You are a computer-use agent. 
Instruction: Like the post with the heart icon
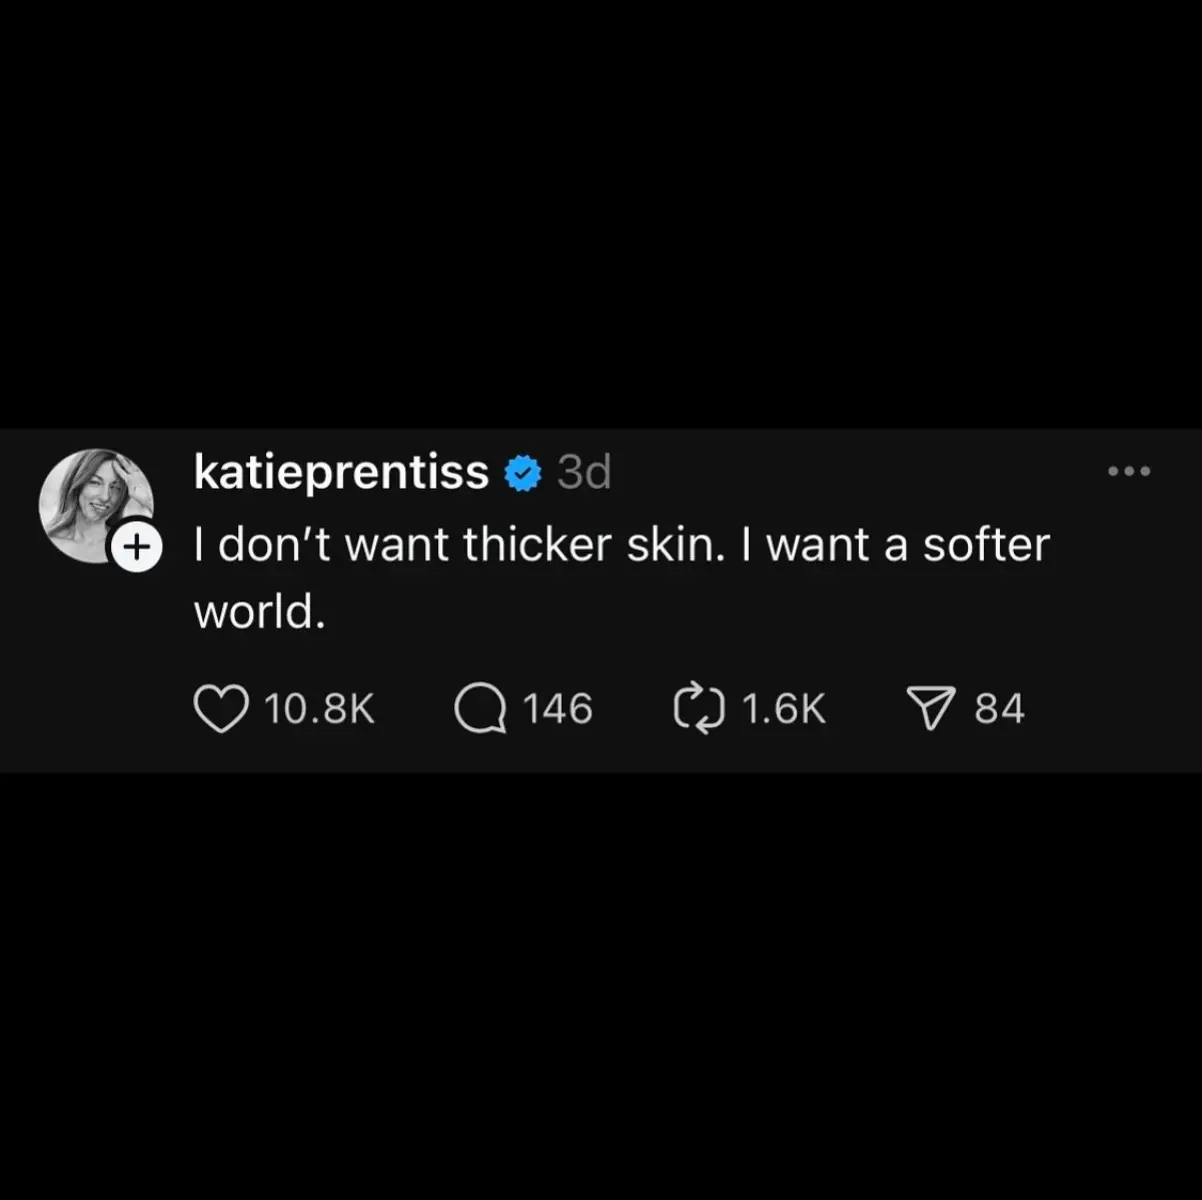tap(220, 709)
